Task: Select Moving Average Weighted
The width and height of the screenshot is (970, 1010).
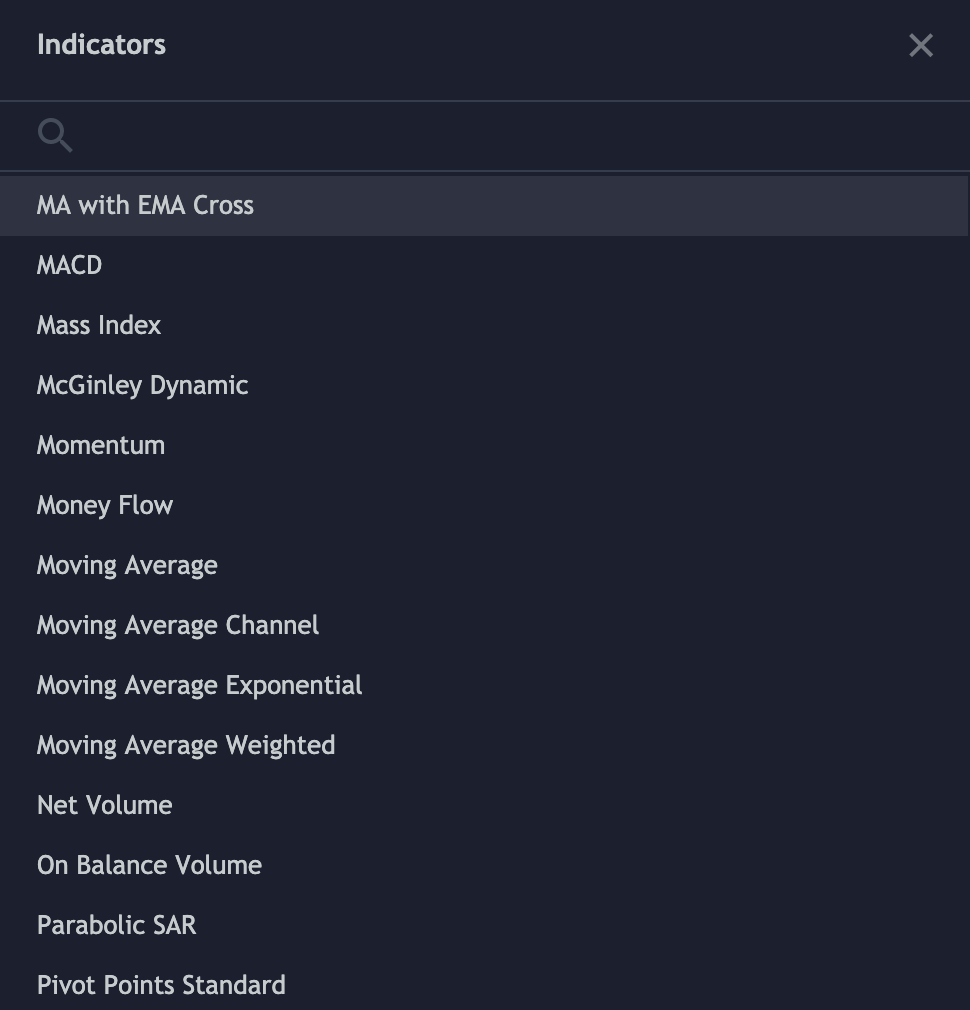Action: coord(485,745)
